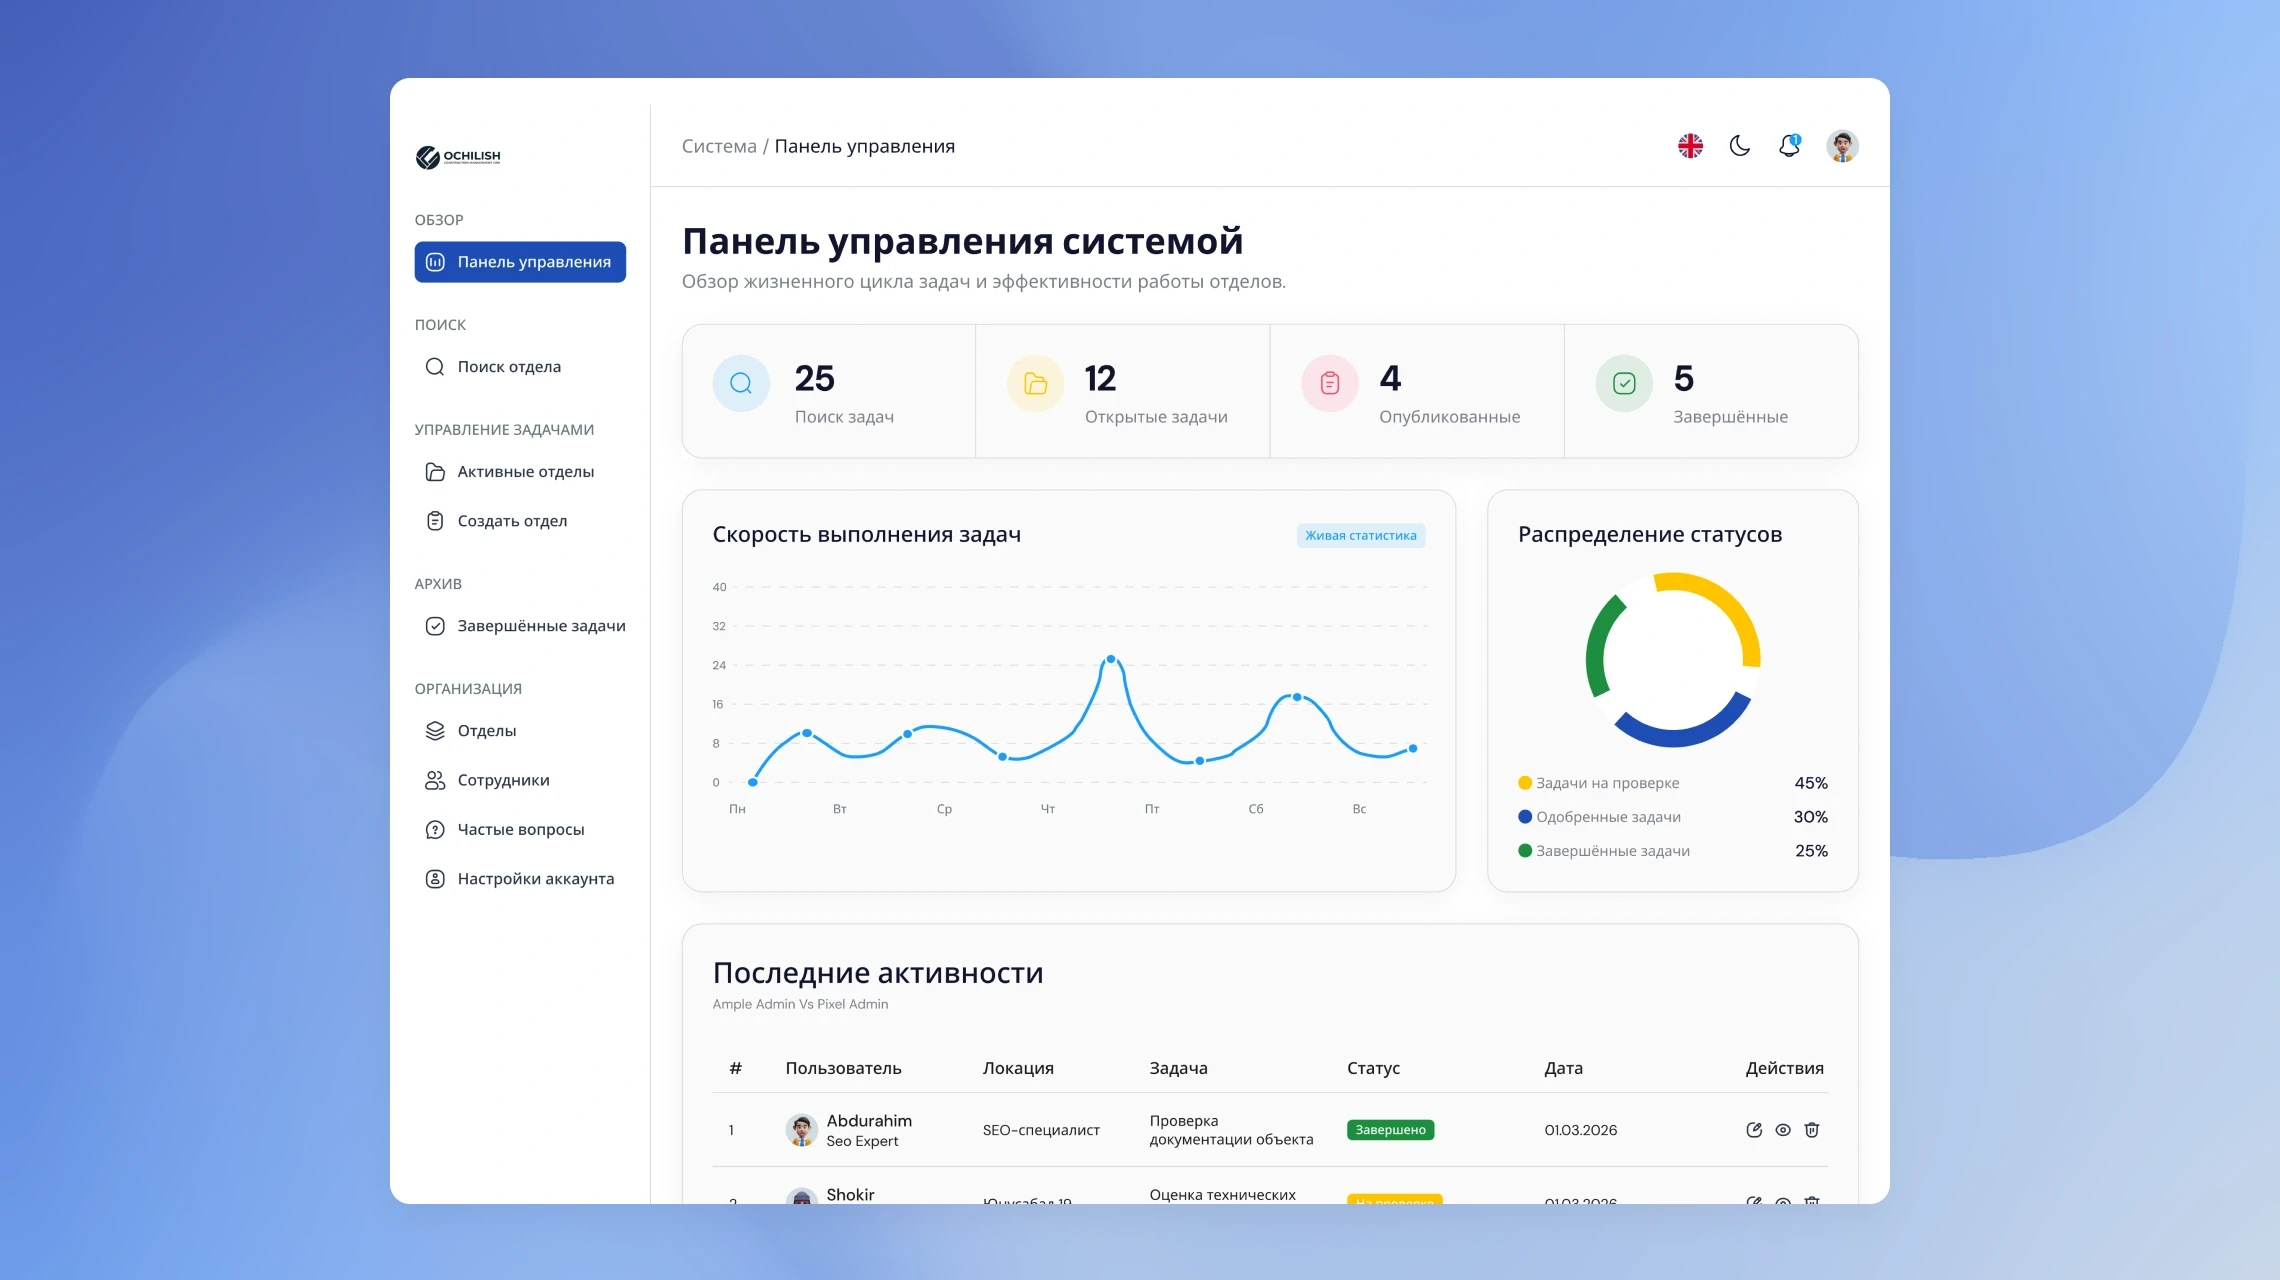The image size is (2280, 1280).
Task: Click the Завершено status badge
Action: point(1390,1130)
